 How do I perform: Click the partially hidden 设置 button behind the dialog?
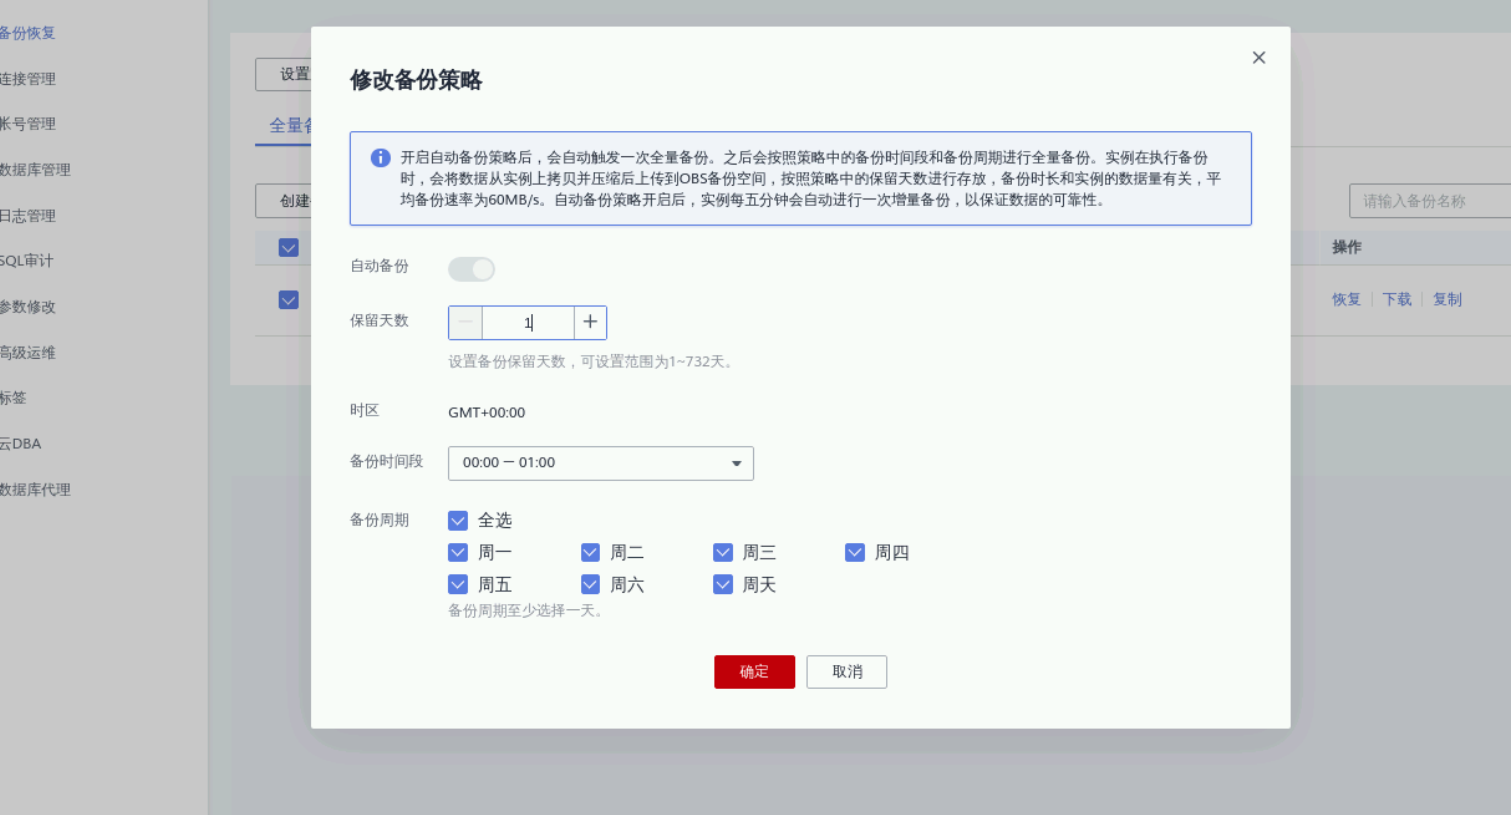click(284, 74)
